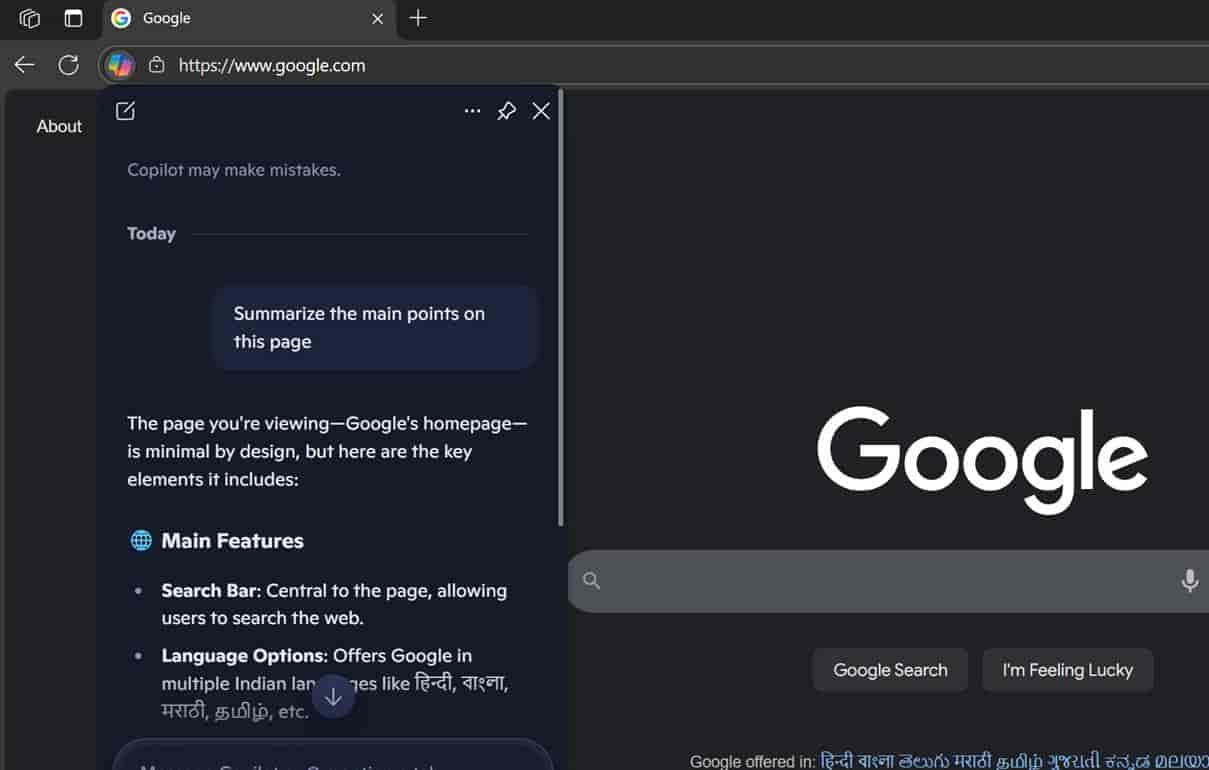The height and width of the screenshot is (770, 1209).
Task: Open a new tab with plus icon
Action: tap(418, 18)
